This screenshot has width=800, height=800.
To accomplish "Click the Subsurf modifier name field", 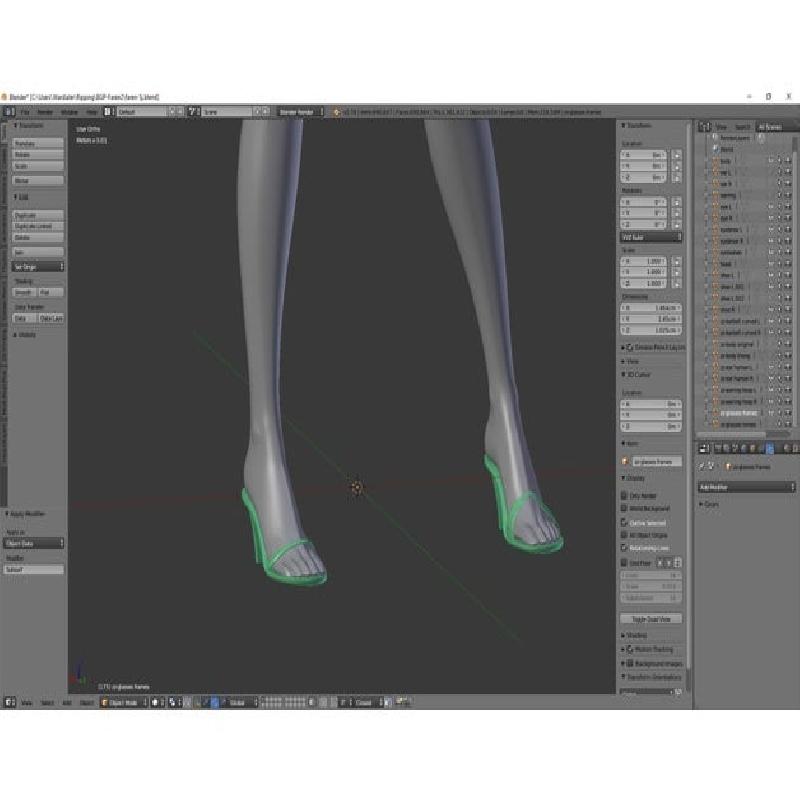I will coord(34,569).
